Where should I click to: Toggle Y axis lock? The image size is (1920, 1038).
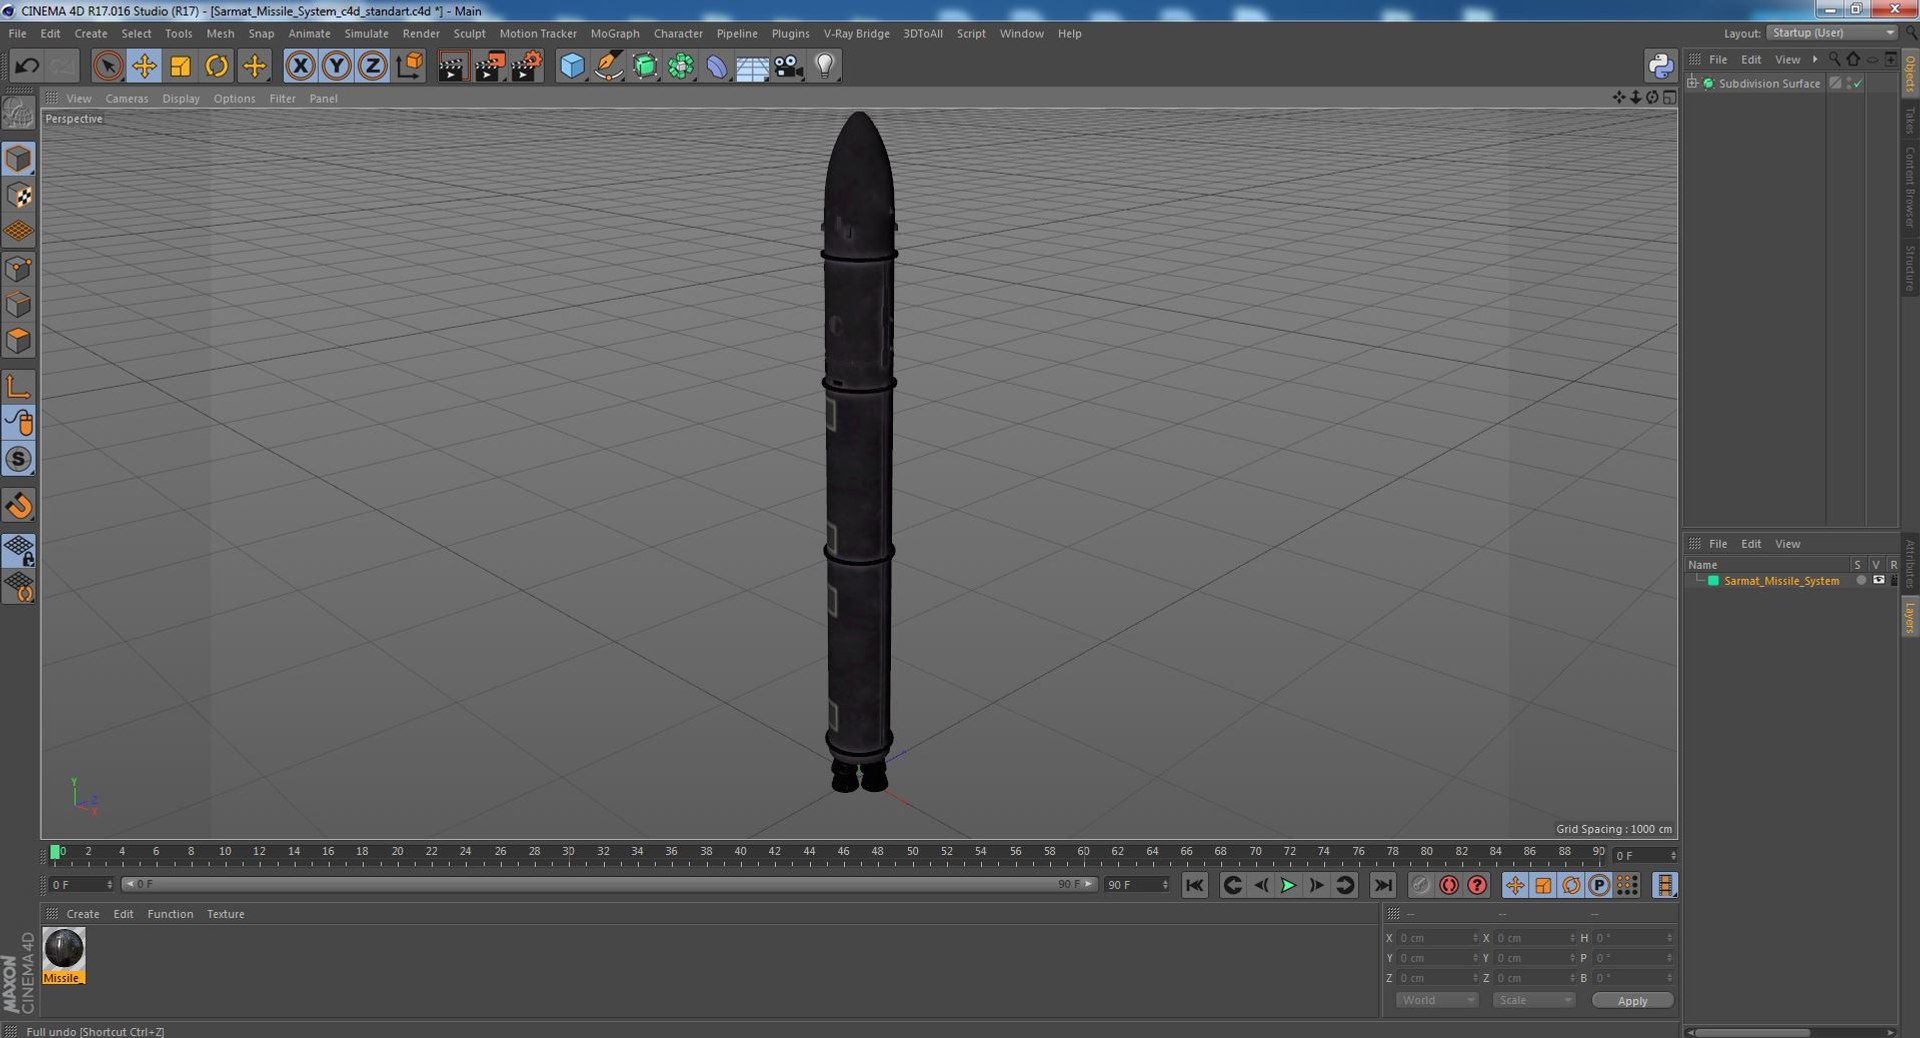click(337, 66)
